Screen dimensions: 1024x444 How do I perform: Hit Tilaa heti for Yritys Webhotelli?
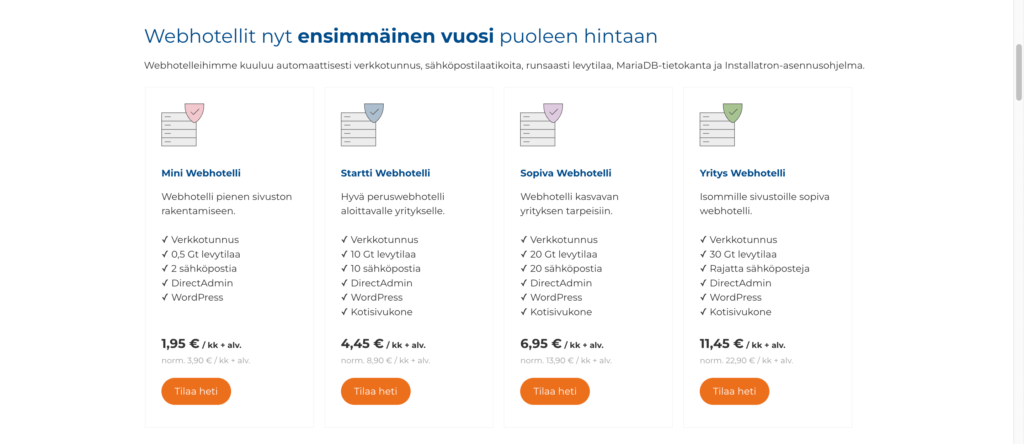pos(734,391)
